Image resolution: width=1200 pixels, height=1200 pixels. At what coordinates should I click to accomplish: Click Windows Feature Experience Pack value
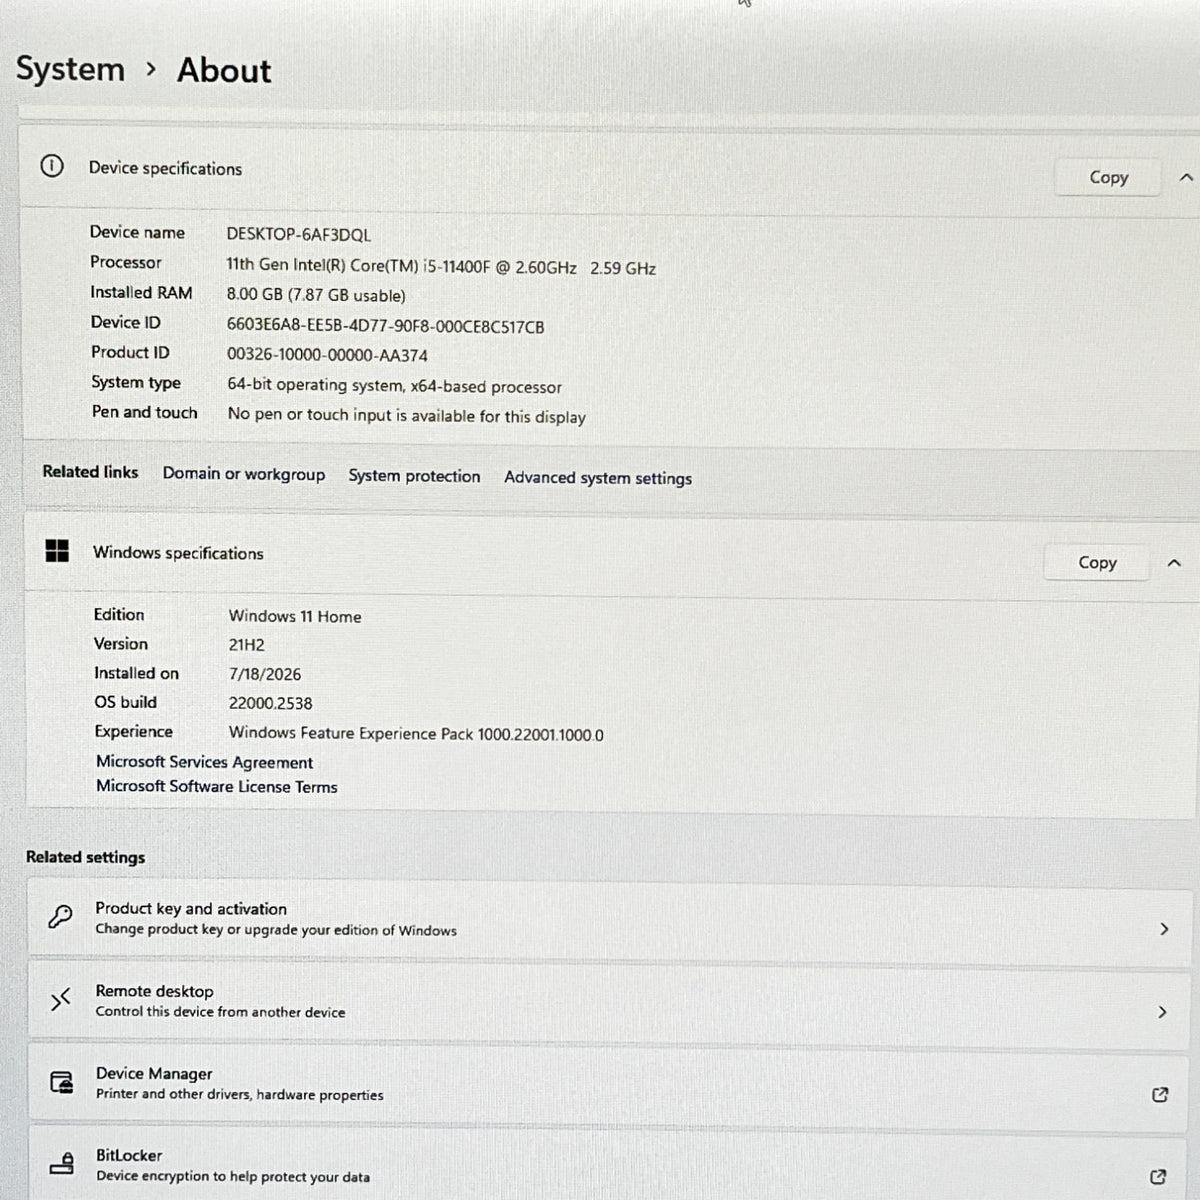[x=416, y=734]
